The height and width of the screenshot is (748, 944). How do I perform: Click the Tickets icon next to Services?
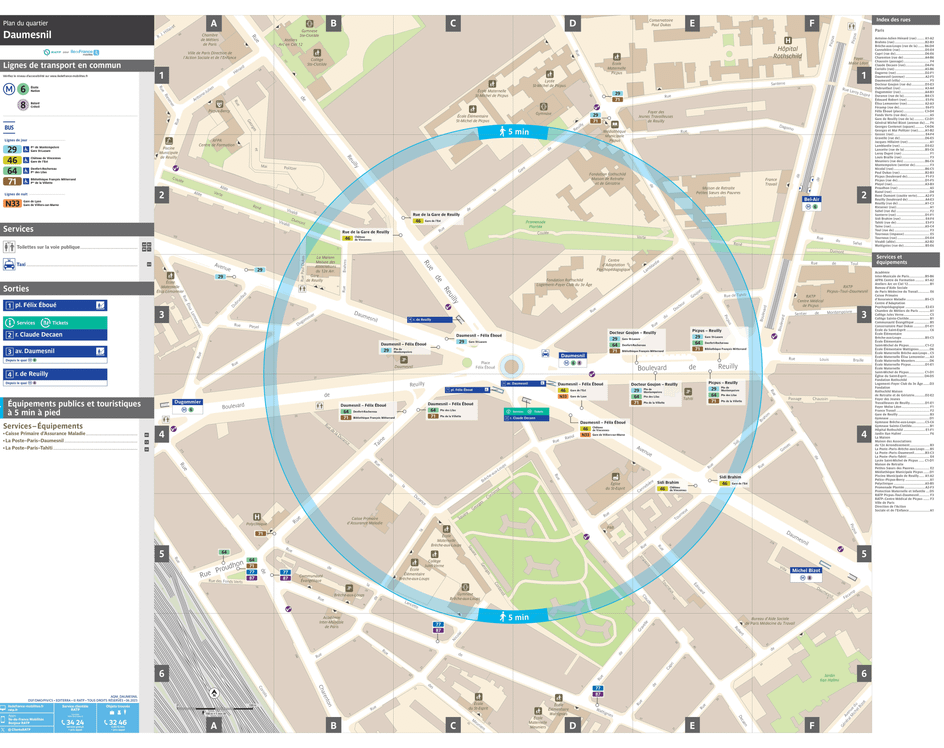click(x=45, y=322)
